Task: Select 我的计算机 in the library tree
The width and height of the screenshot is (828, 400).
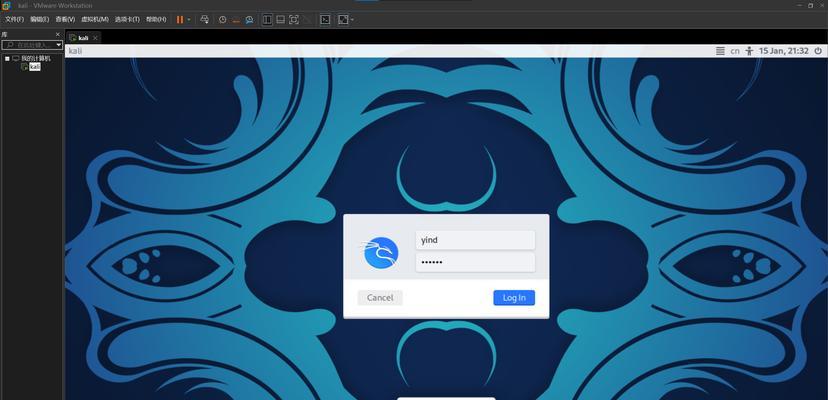Action: [x=35, y=58]
